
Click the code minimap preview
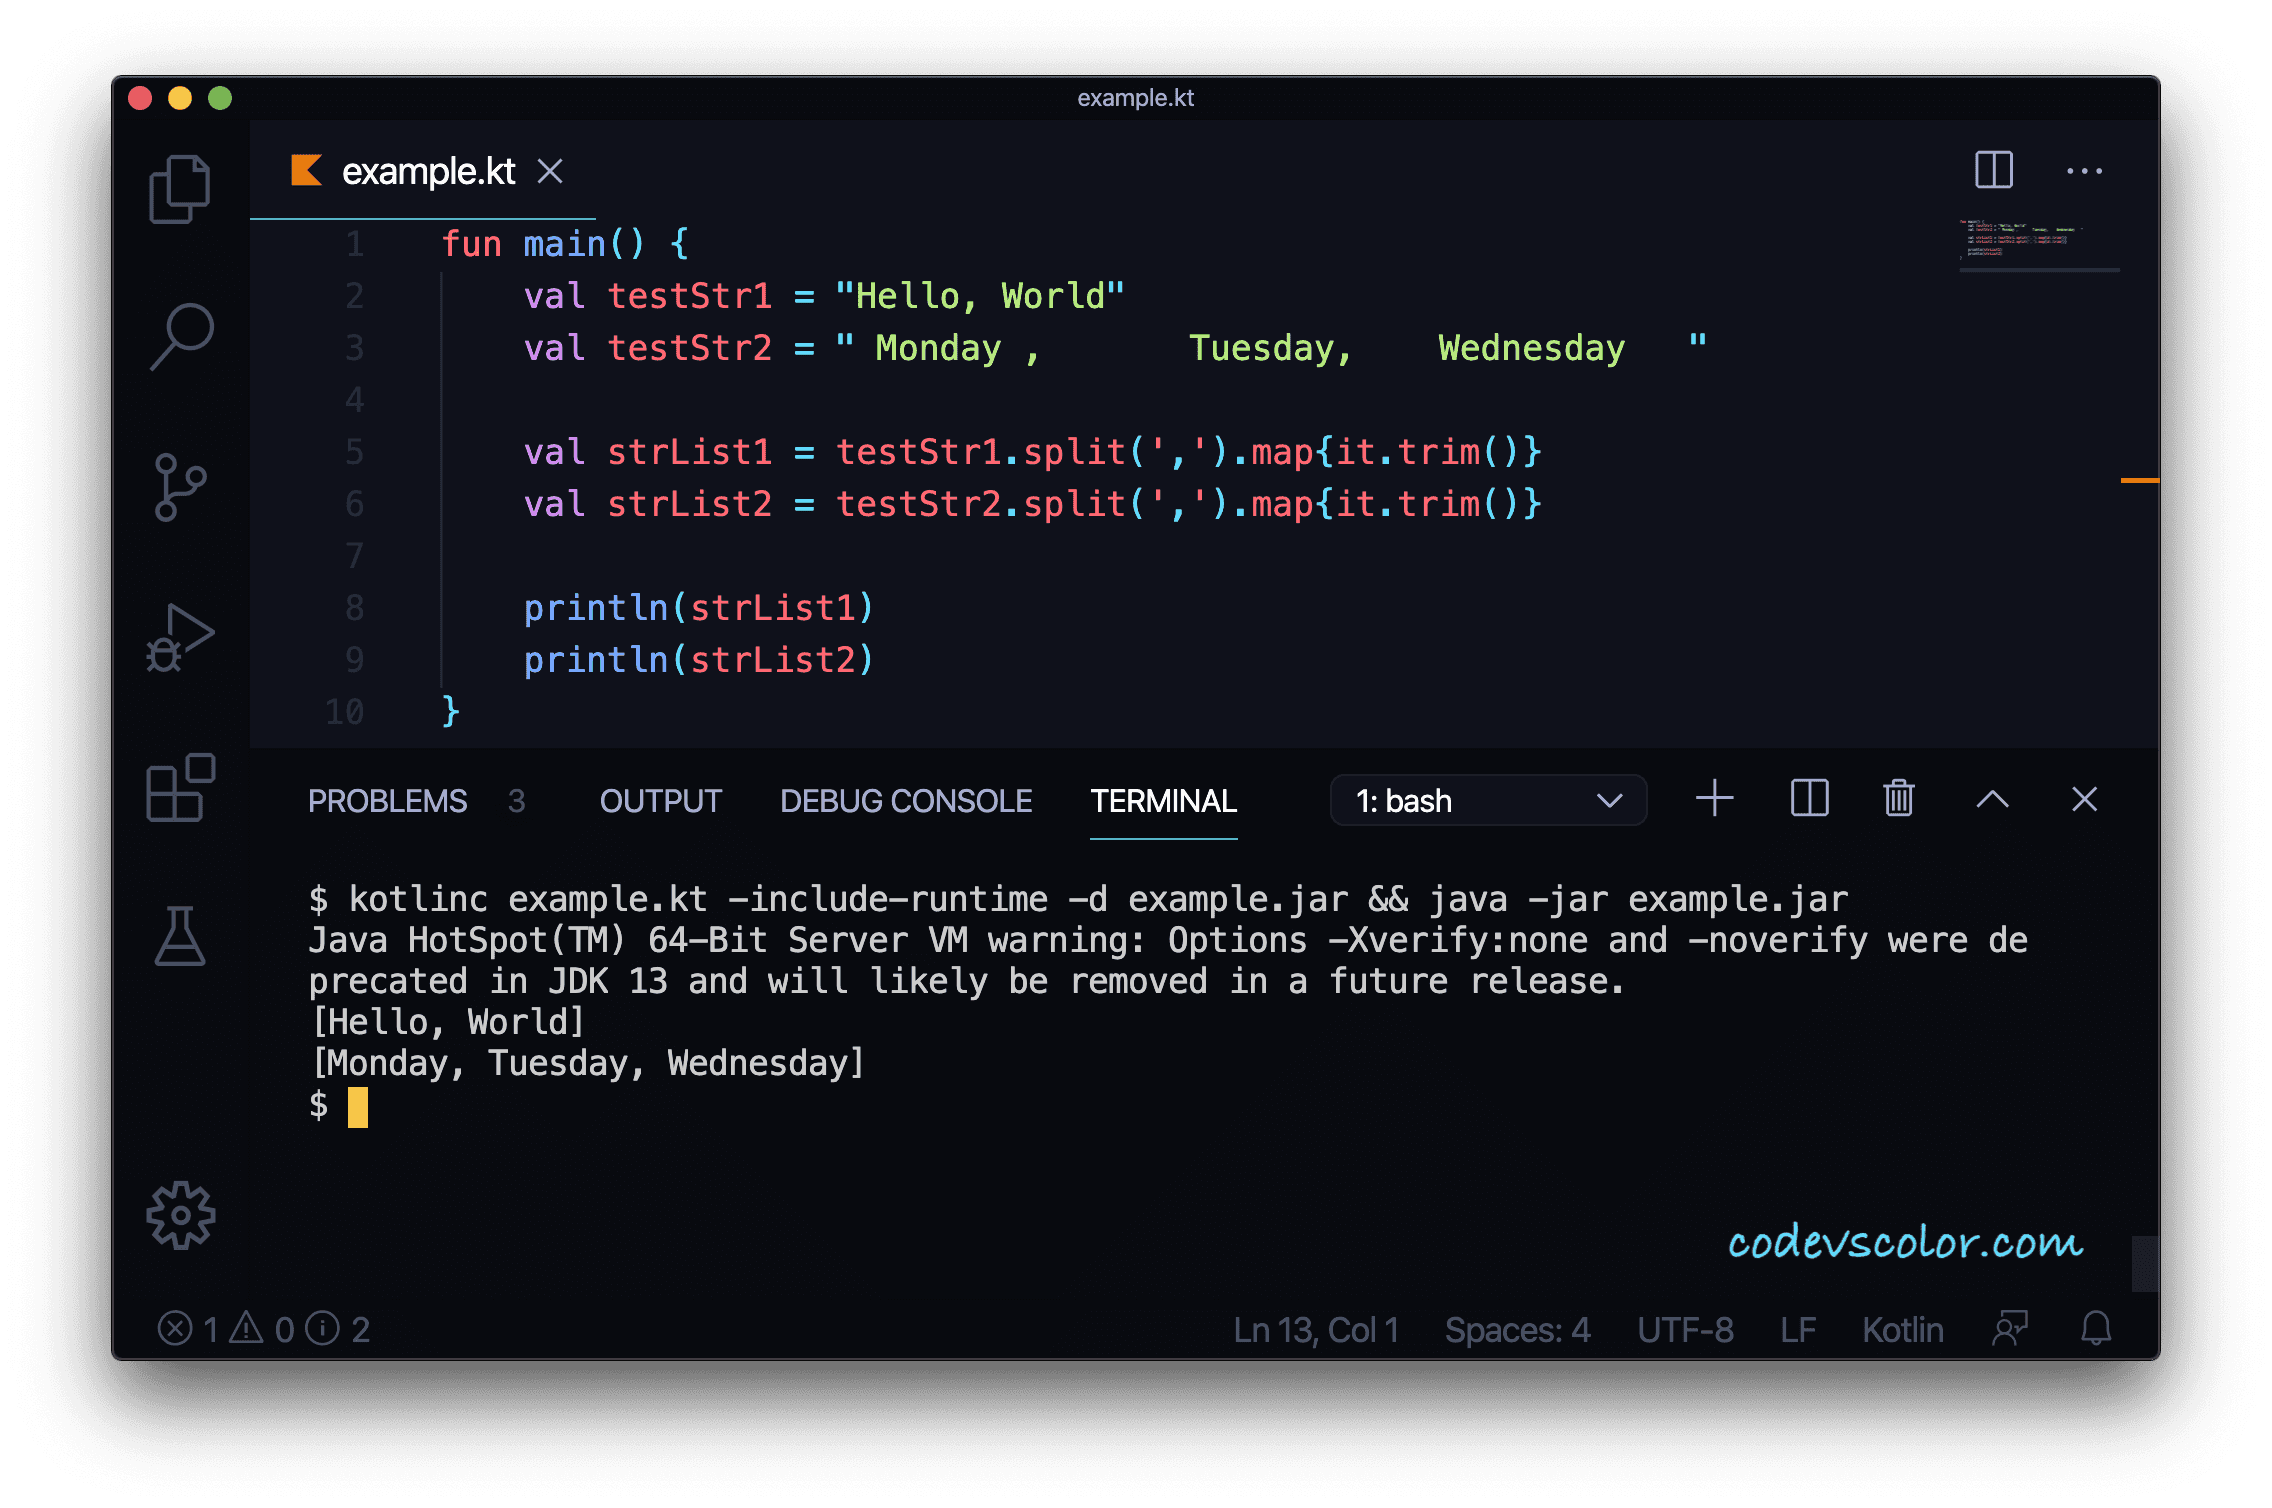pyautogui.click(x=2020, y=238)
